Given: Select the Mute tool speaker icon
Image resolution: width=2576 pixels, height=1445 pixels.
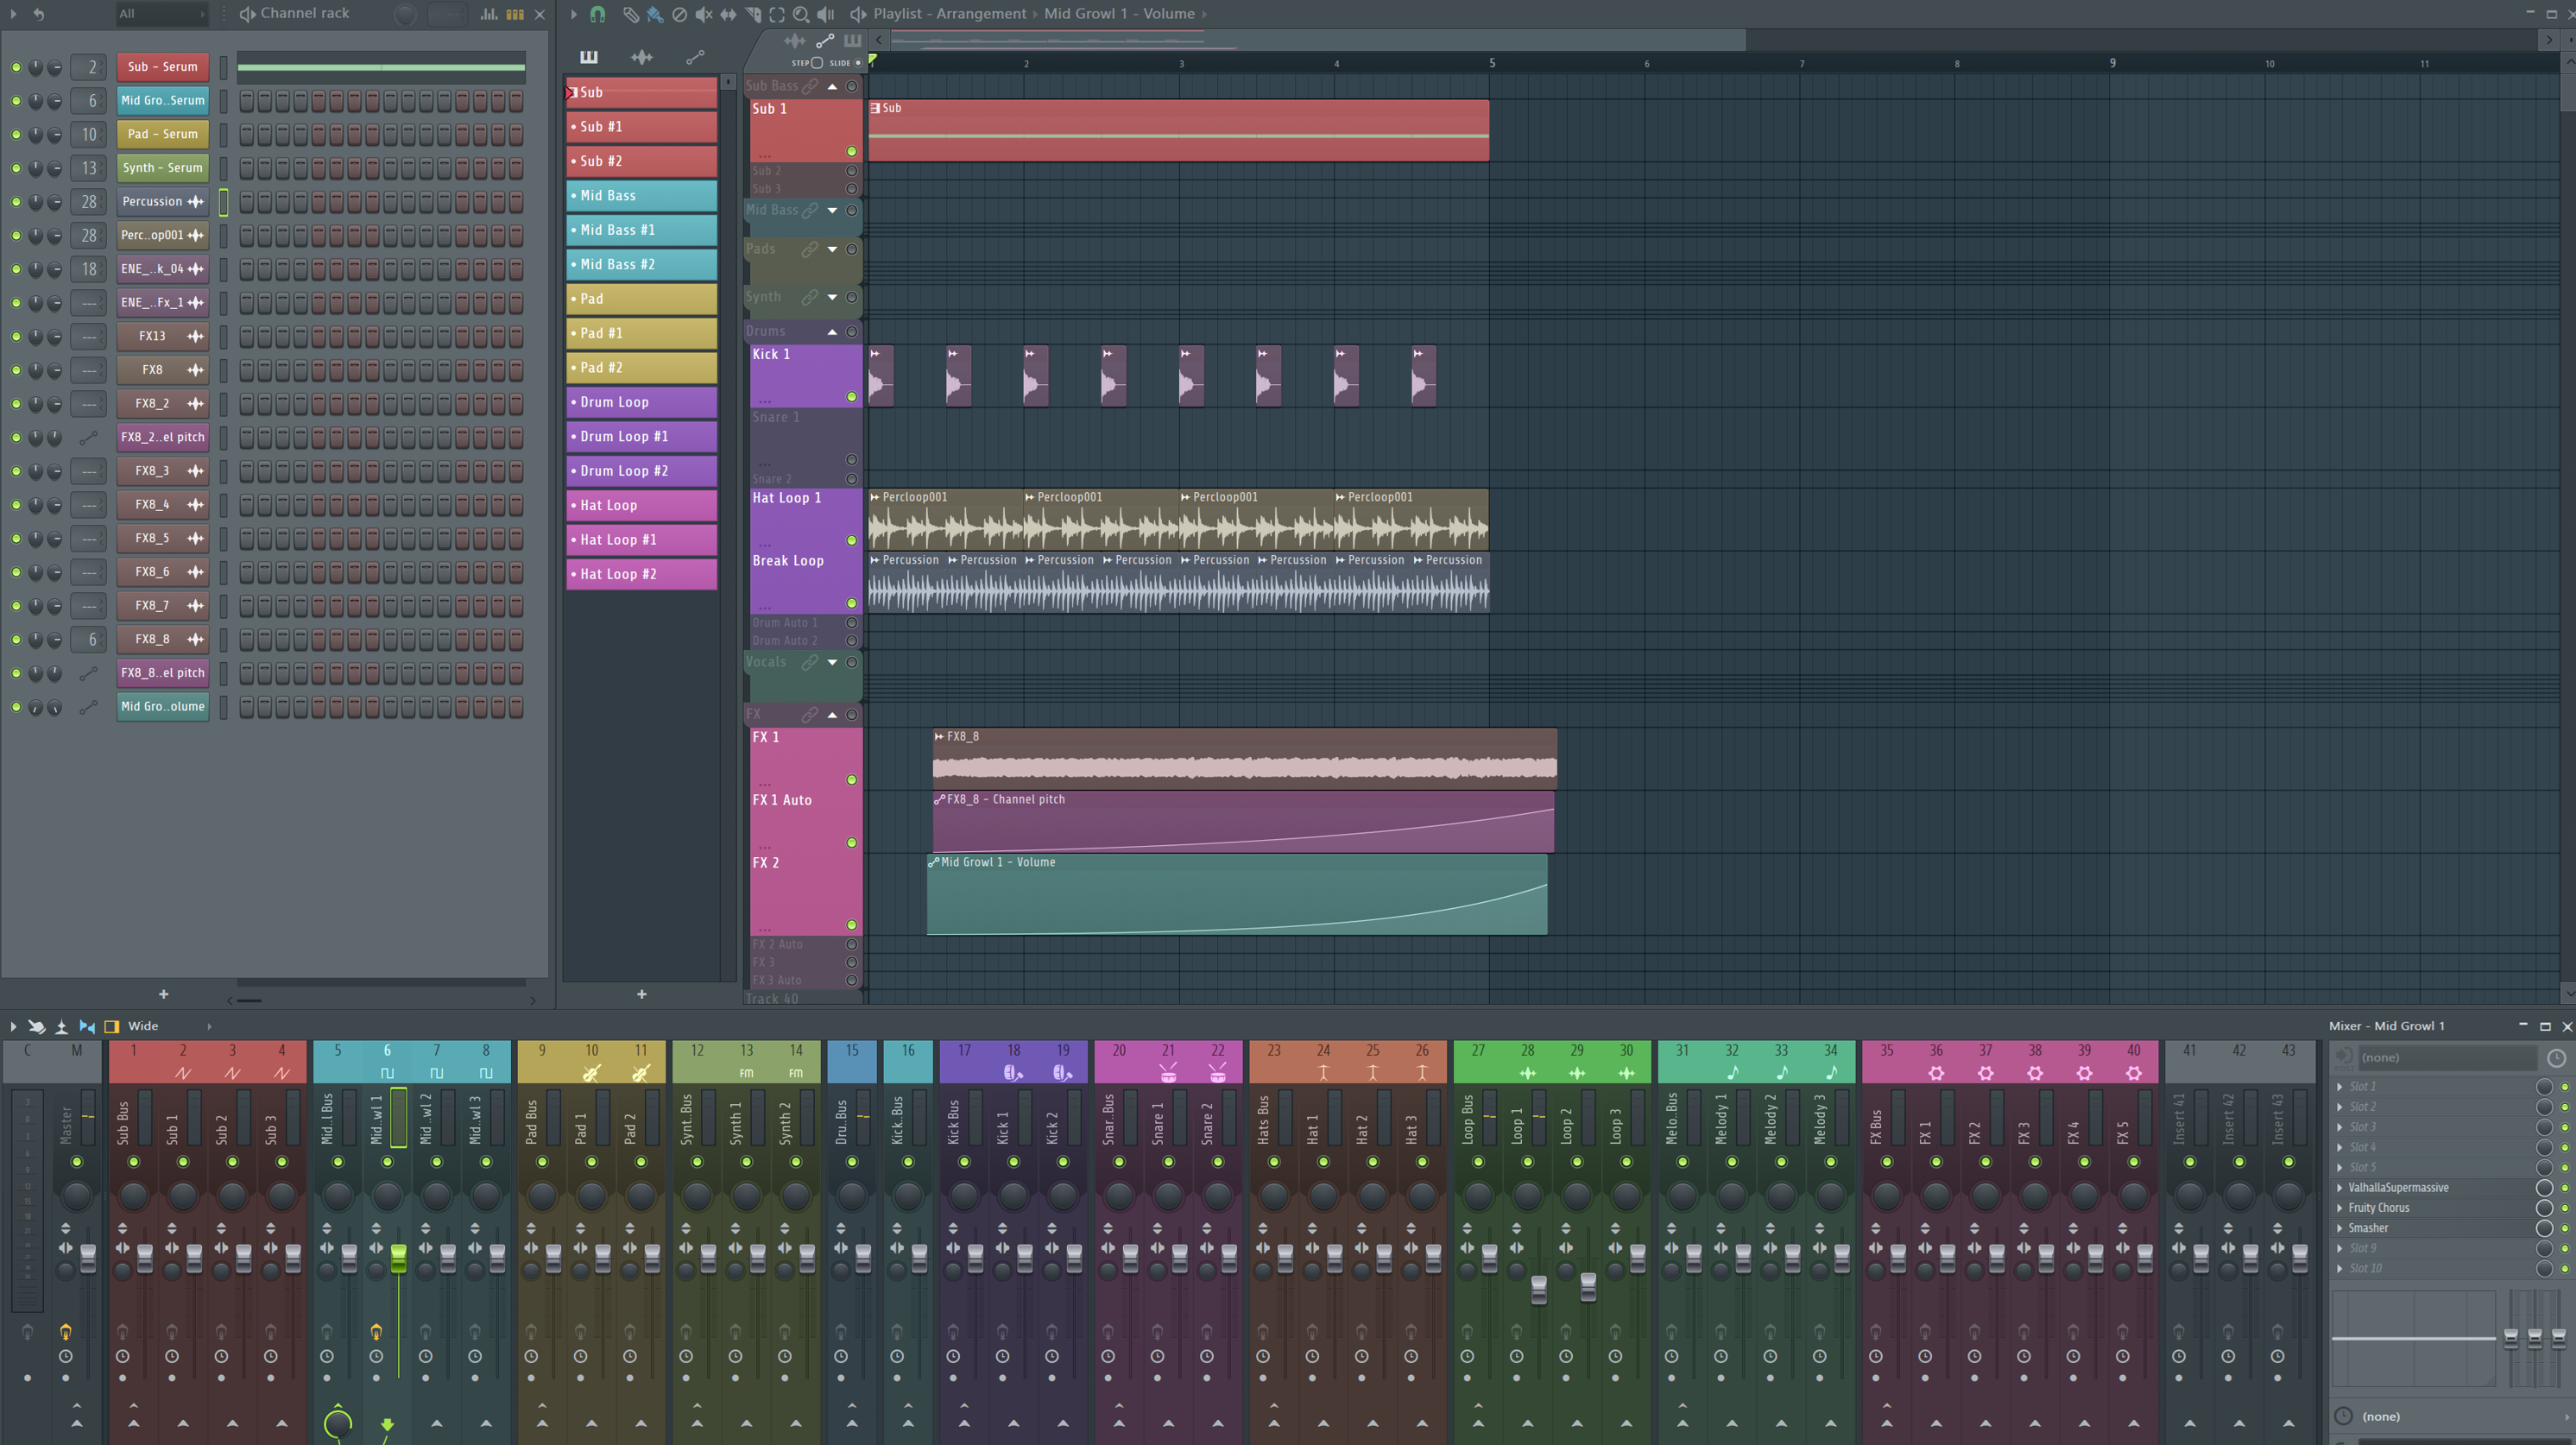Looking at the screenshot, I should click(x=704, y=14).
